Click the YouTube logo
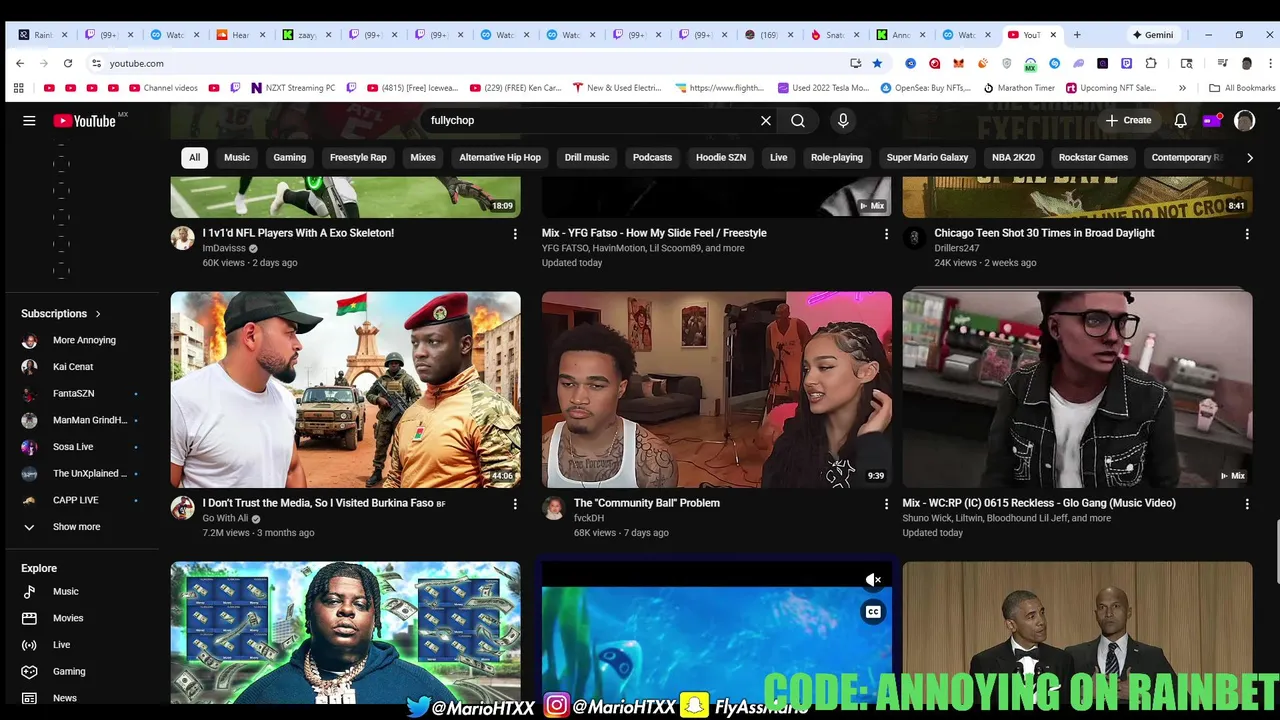 pyautogui.click(x=85, y=120)
